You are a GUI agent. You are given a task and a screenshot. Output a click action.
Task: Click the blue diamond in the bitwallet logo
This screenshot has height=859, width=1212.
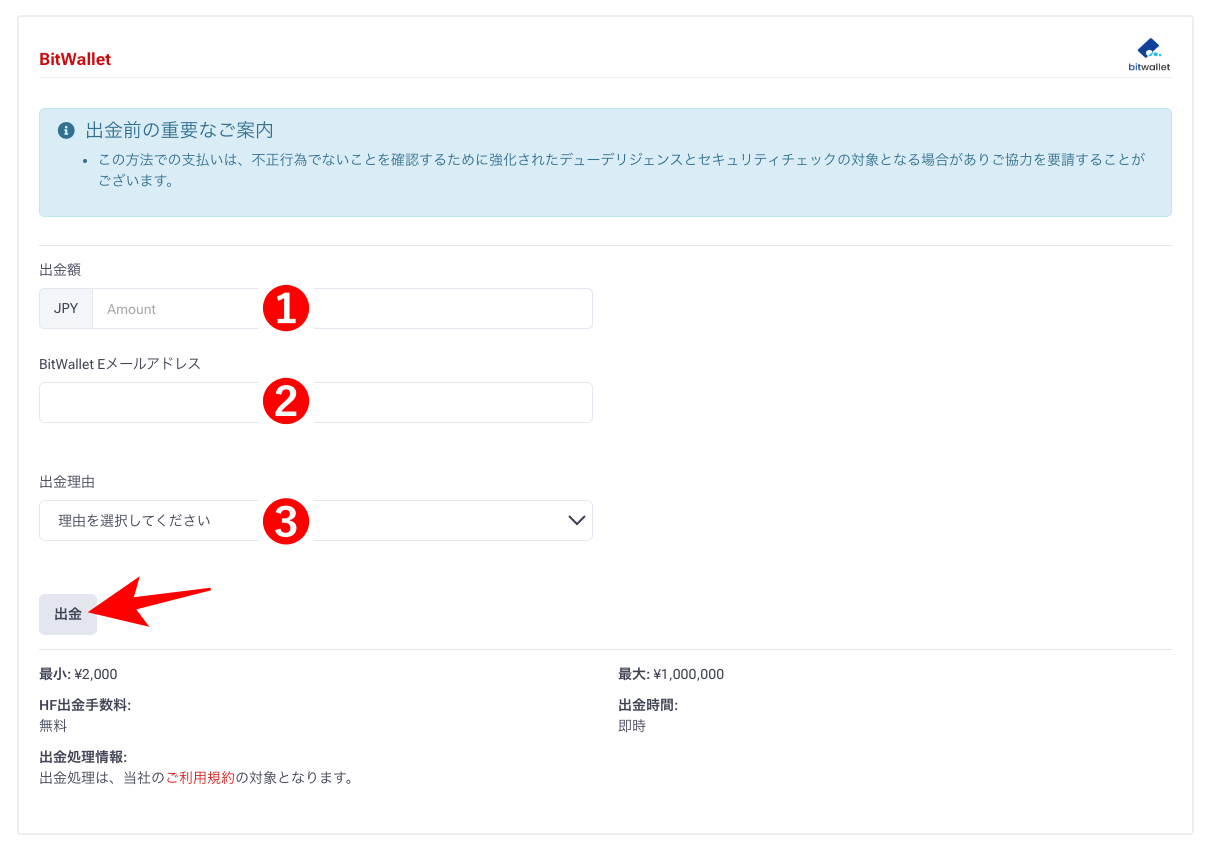(1146, 45)
